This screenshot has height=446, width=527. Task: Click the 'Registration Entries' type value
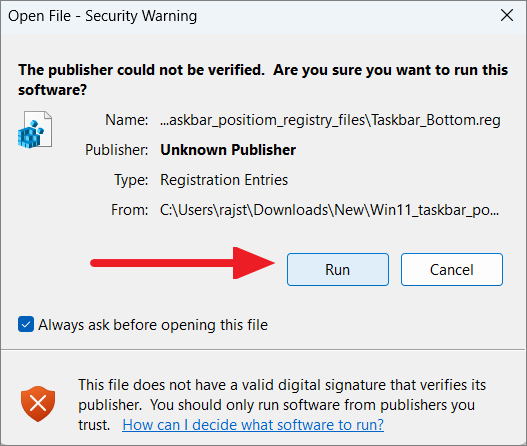point(224,180)
